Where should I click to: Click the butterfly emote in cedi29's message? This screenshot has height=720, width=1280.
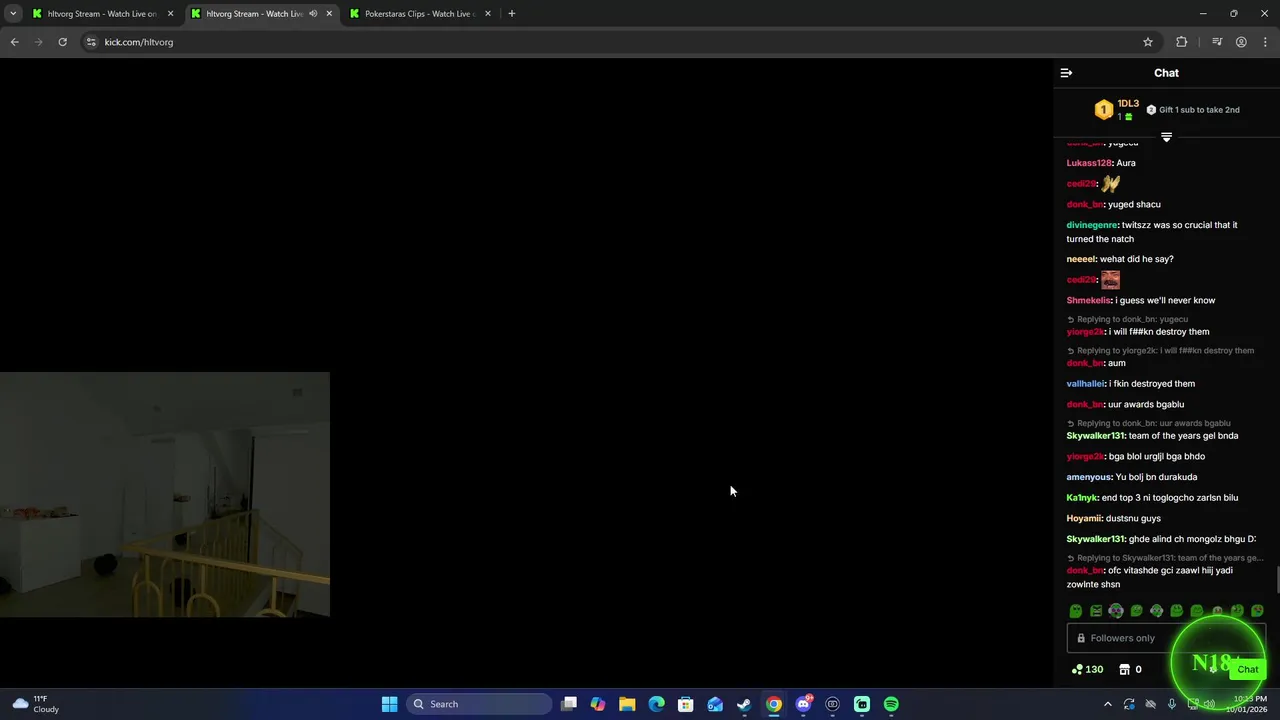tap(1111, 183)
